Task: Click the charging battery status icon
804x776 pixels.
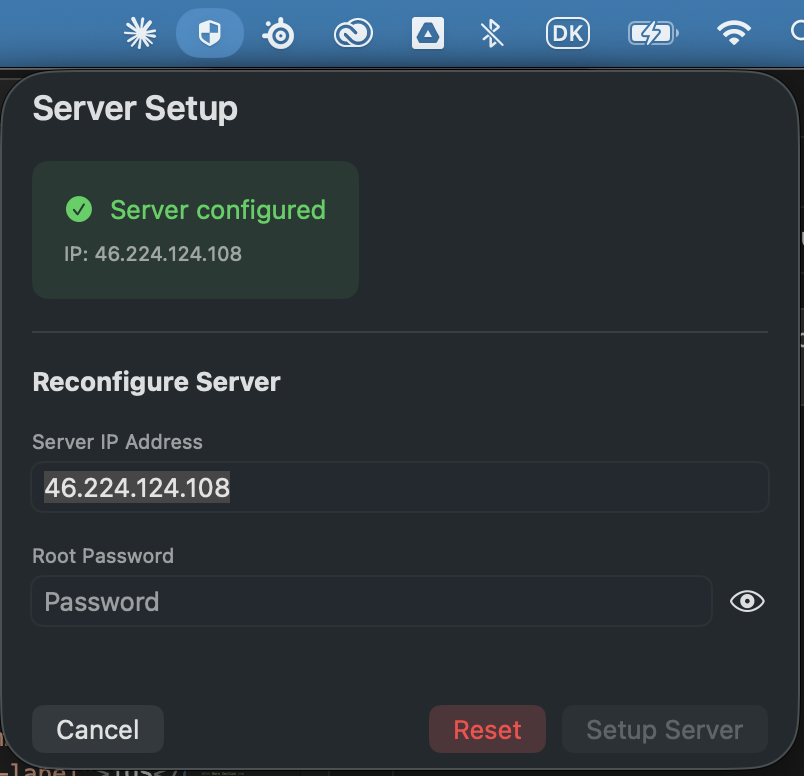Action: 652,32
